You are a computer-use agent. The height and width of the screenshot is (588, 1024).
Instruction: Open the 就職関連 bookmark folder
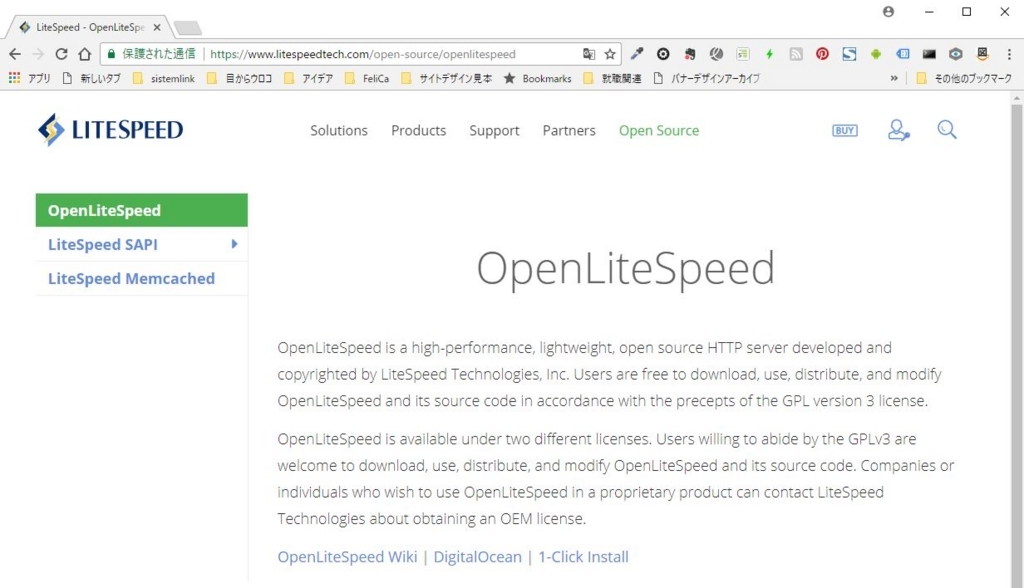pos(613,78)
